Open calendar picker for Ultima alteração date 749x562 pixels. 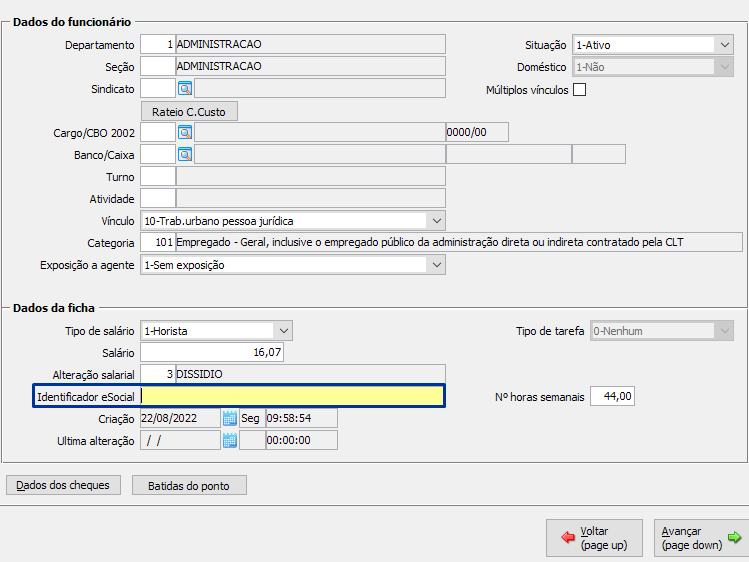tap(230, 440)
